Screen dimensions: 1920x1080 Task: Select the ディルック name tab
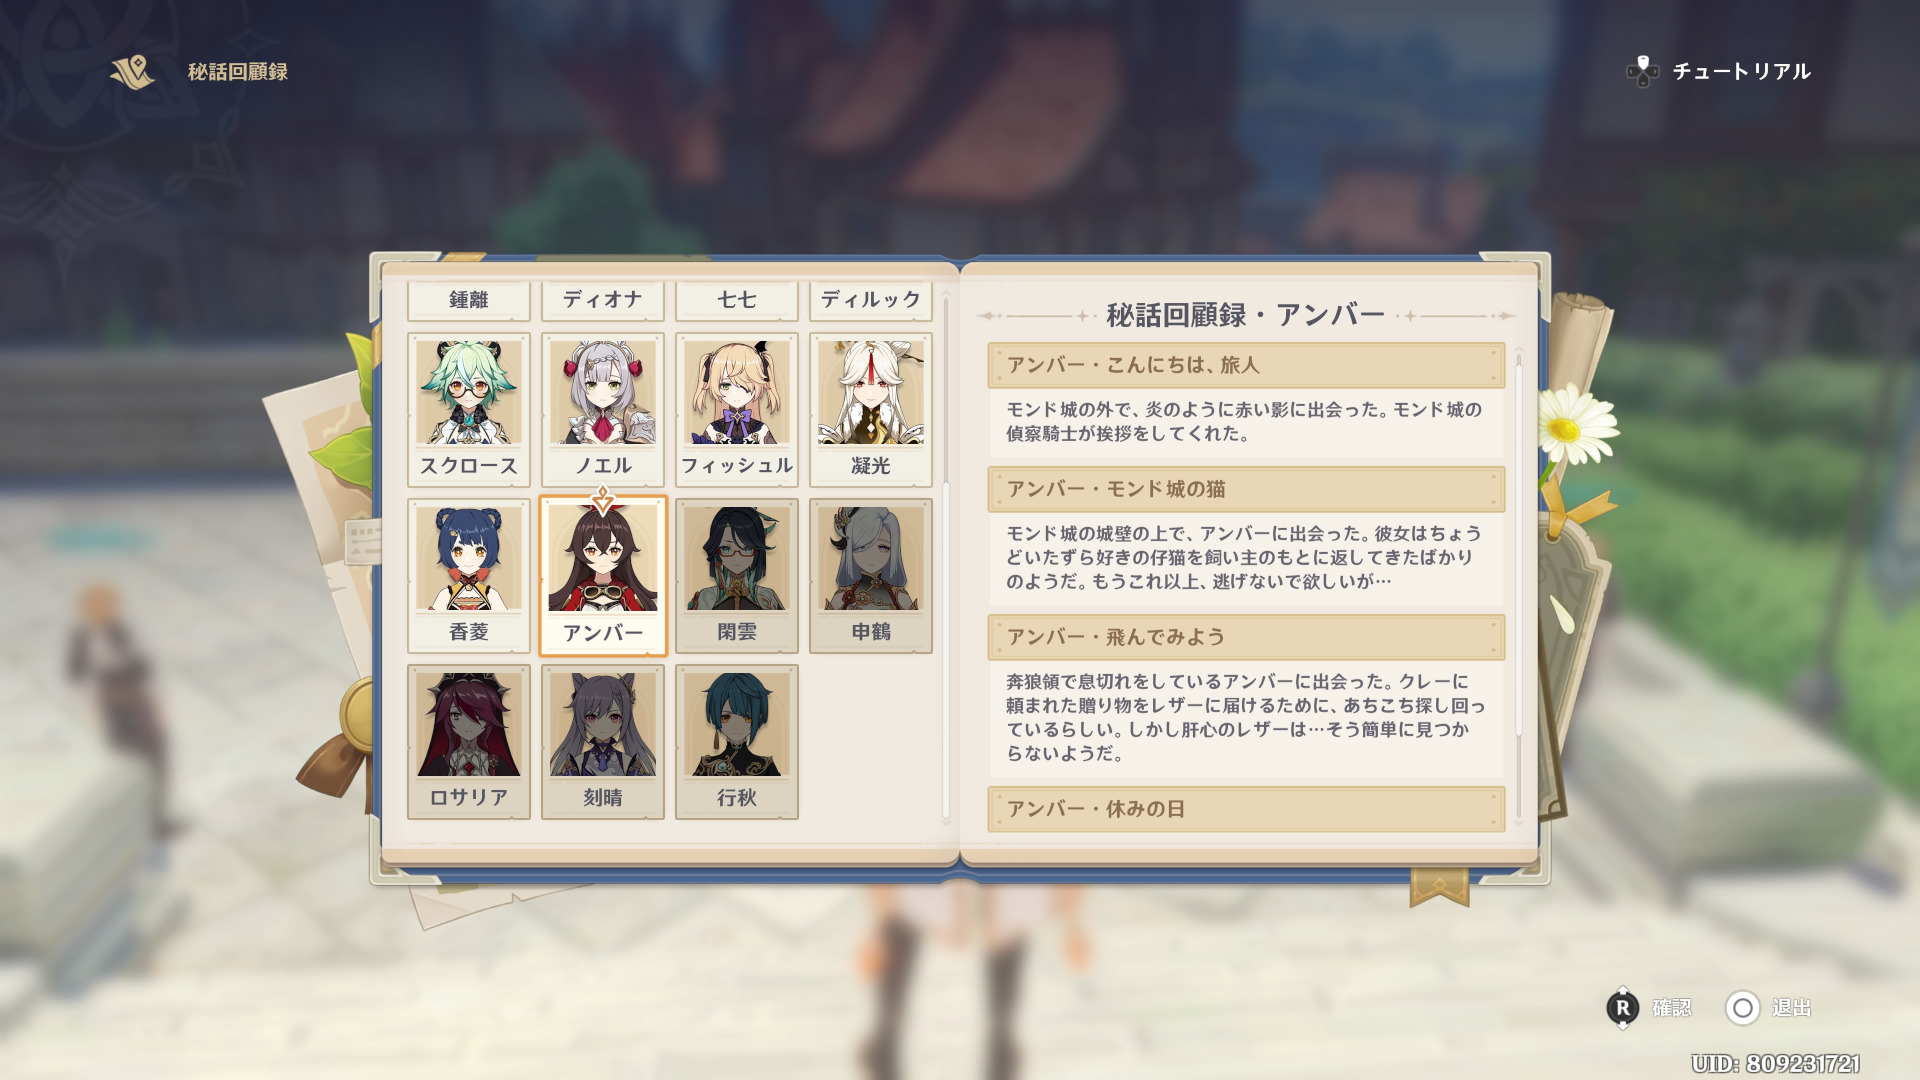click(871, 300)
